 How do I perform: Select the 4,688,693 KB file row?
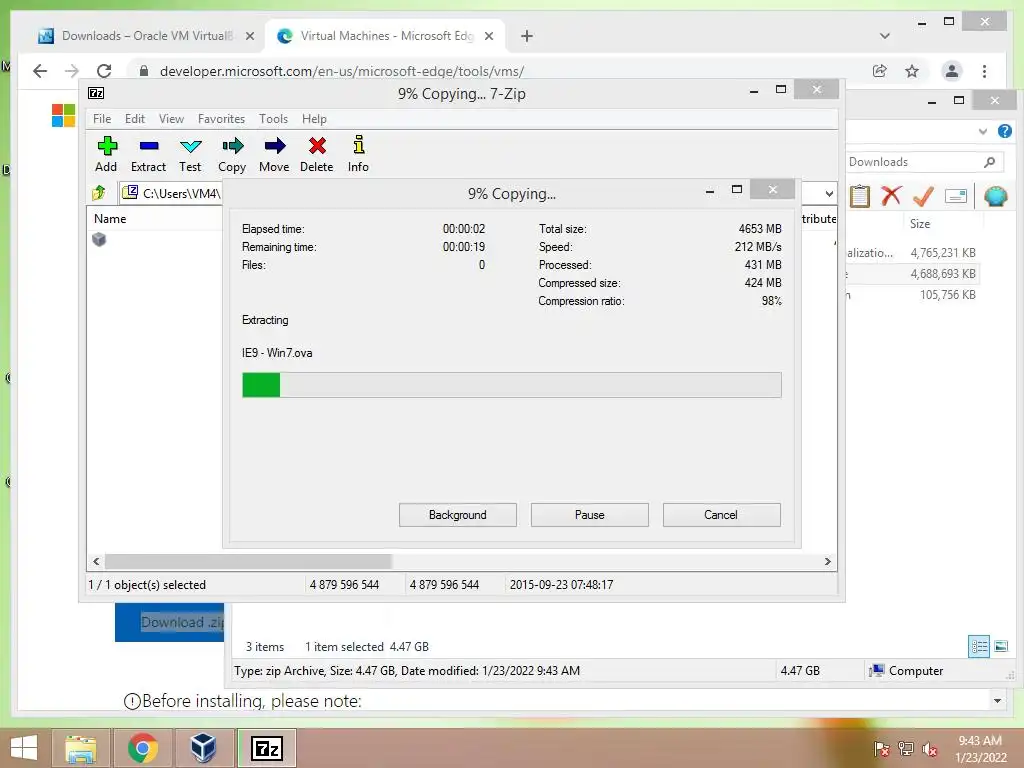(912, 274)
